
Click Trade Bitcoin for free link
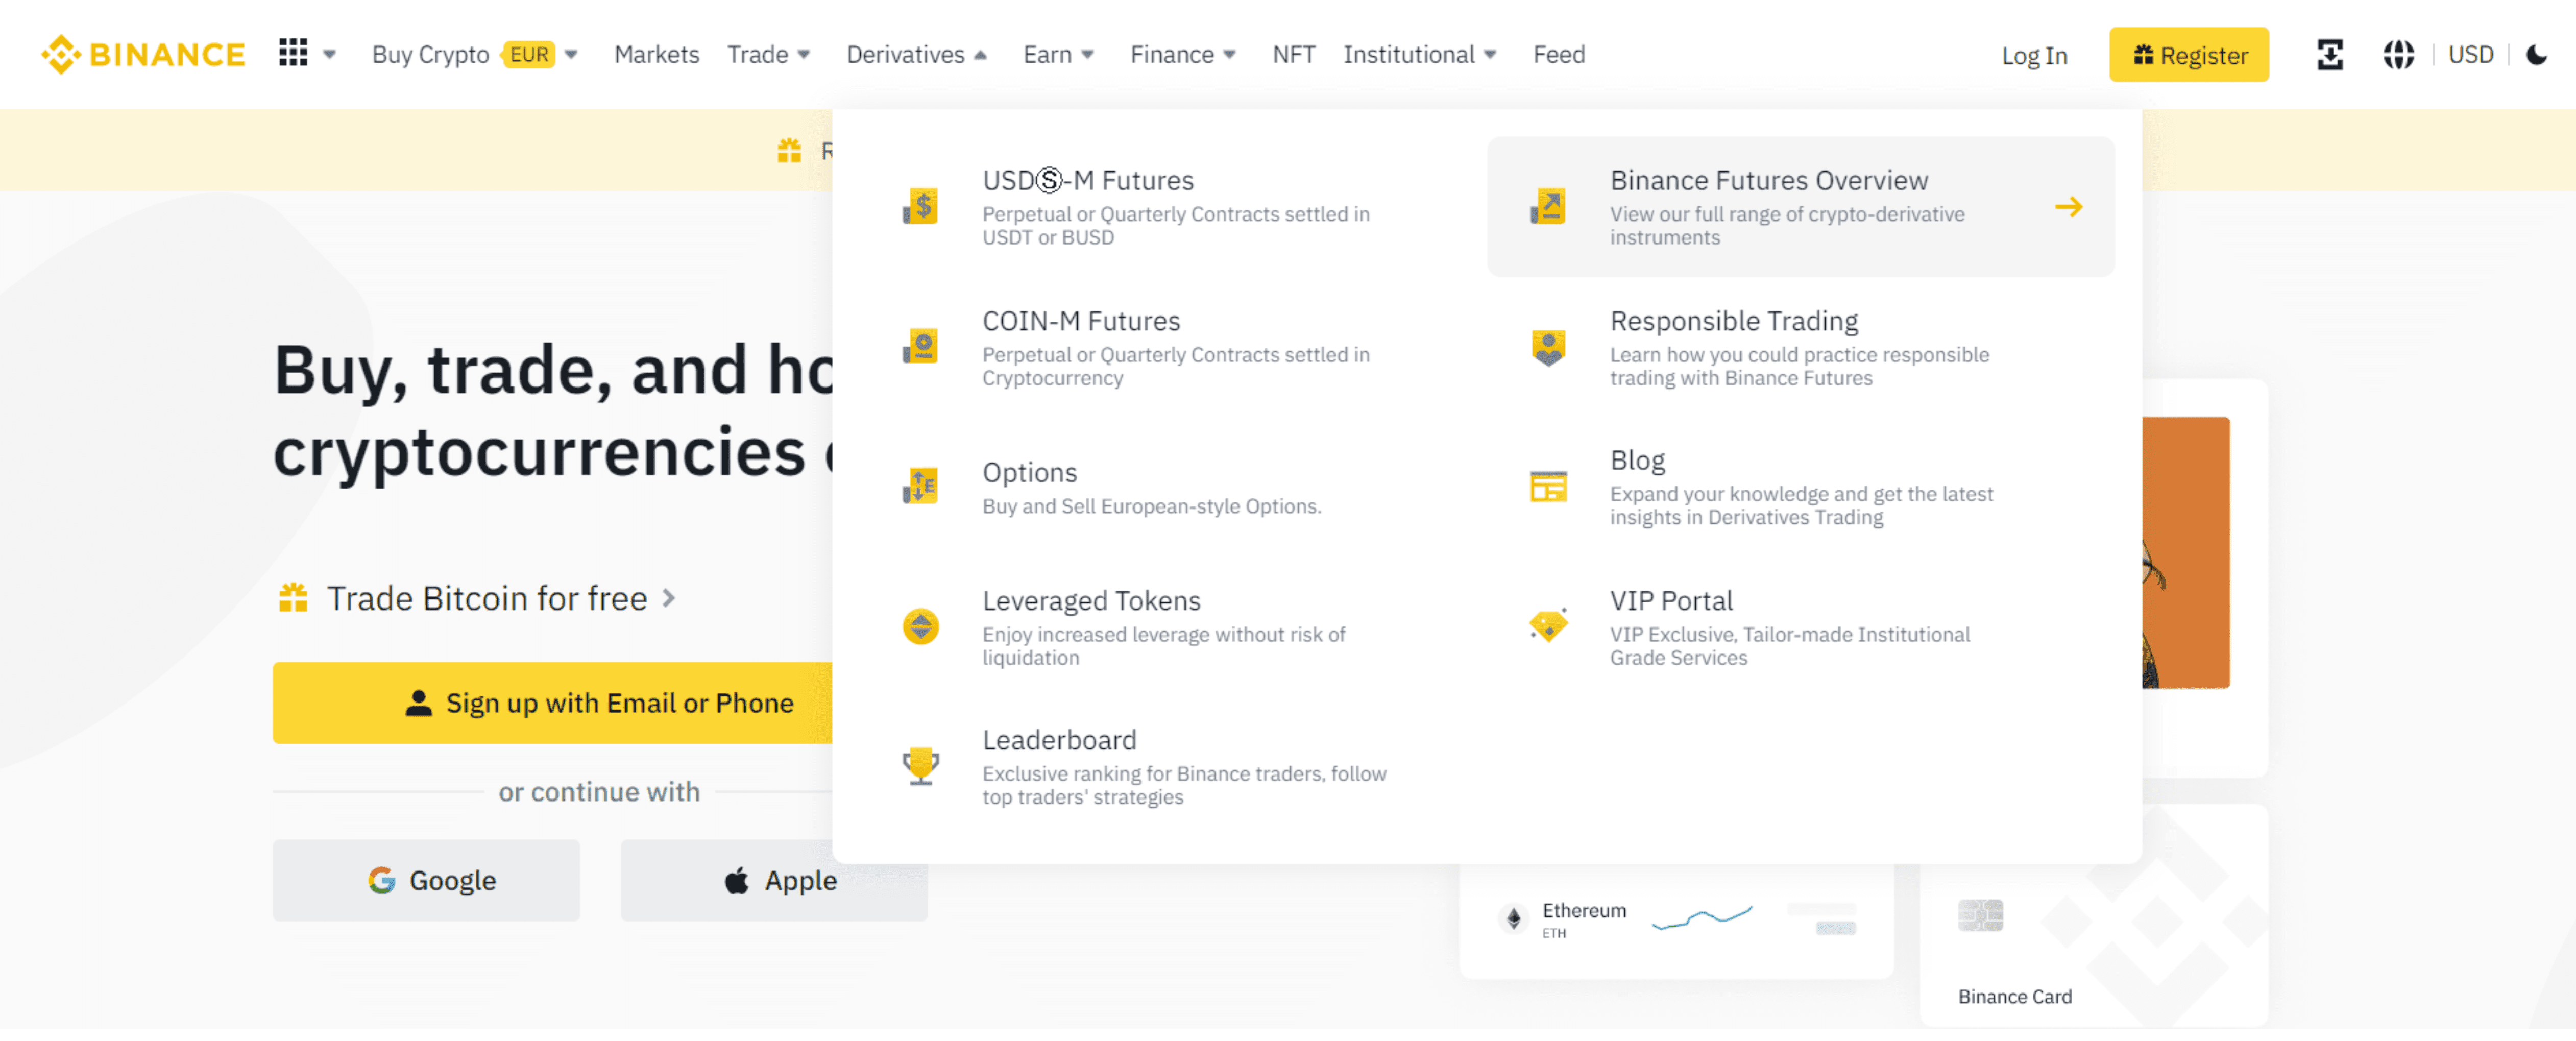pyautogui.click(x=487, y=598)
